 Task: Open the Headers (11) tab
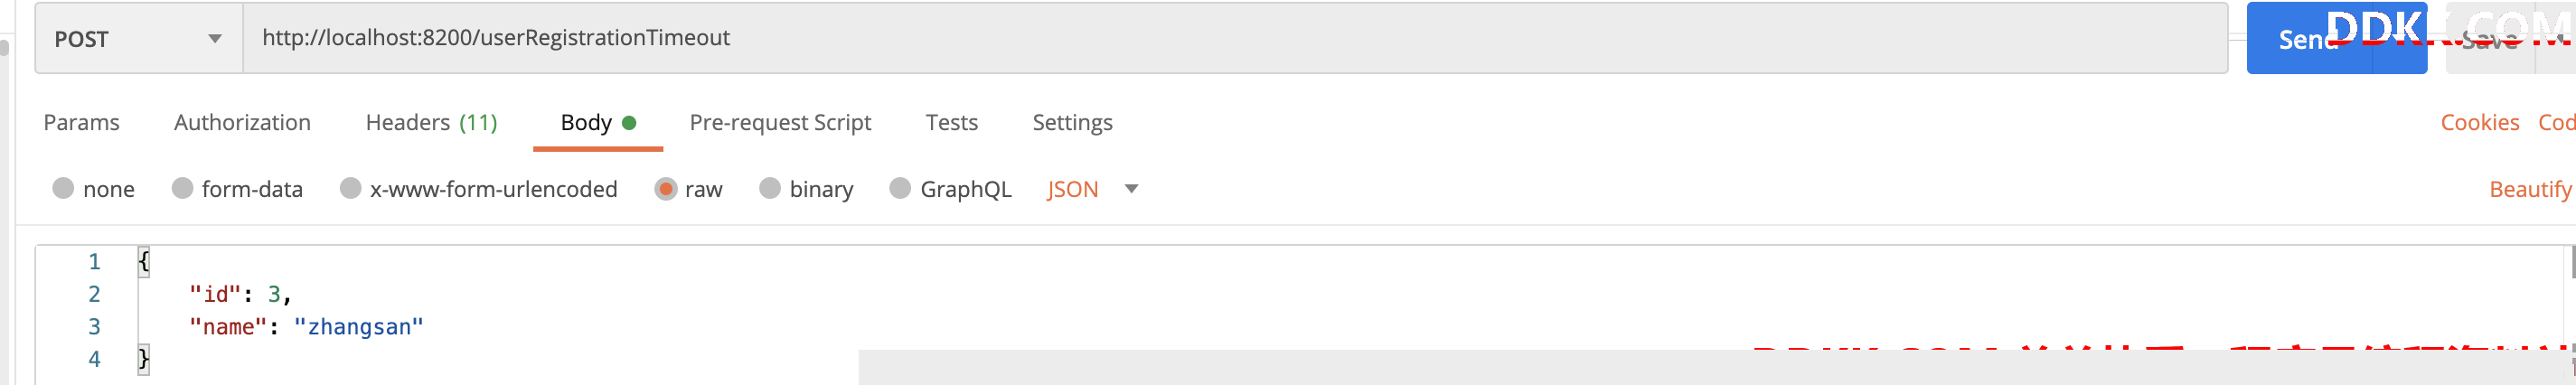pyautogui.click(x=431, y=122)
